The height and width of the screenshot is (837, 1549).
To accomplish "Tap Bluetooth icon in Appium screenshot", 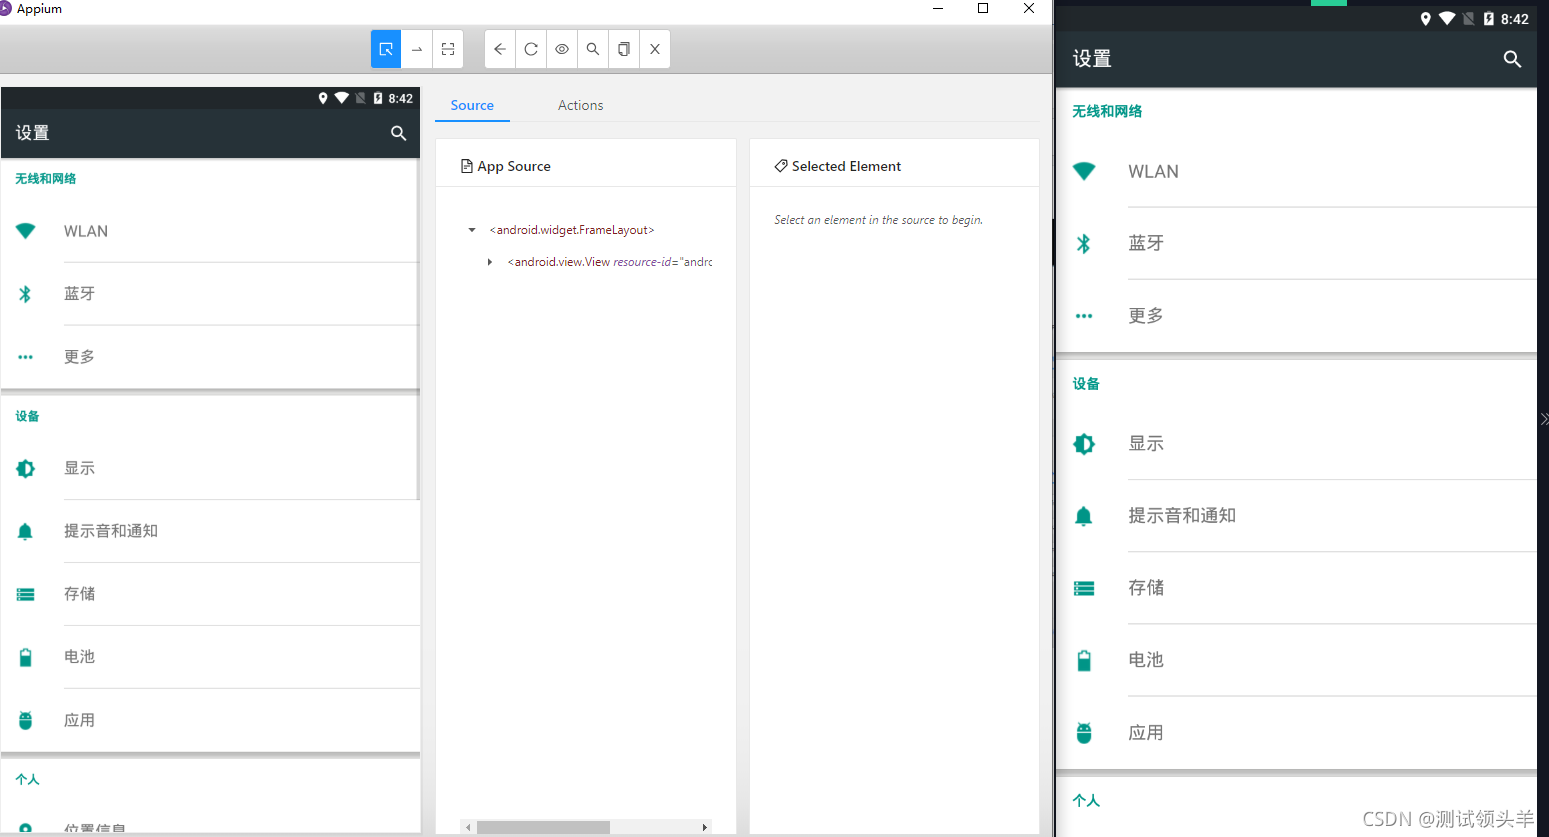I will (26, 294).
